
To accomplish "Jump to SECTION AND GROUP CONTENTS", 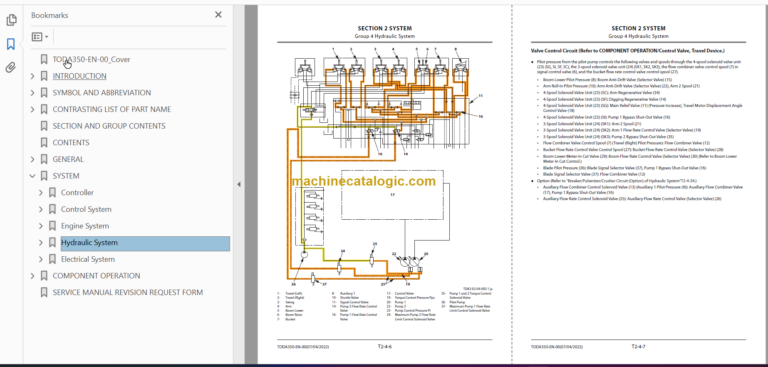I will click(109, 126).
